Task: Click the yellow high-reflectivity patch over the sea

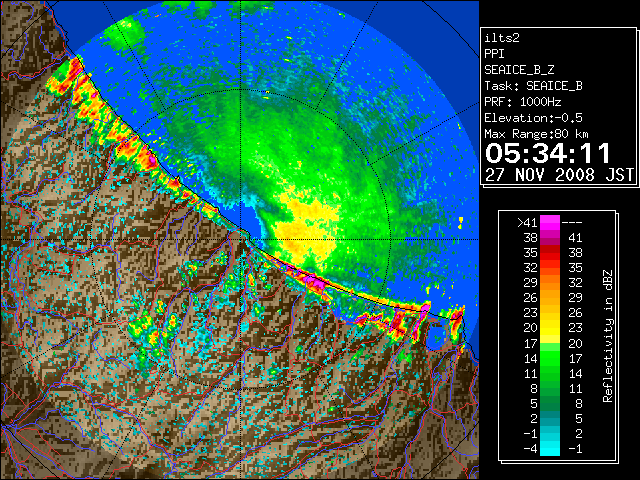Action: (x=307, y=229)
